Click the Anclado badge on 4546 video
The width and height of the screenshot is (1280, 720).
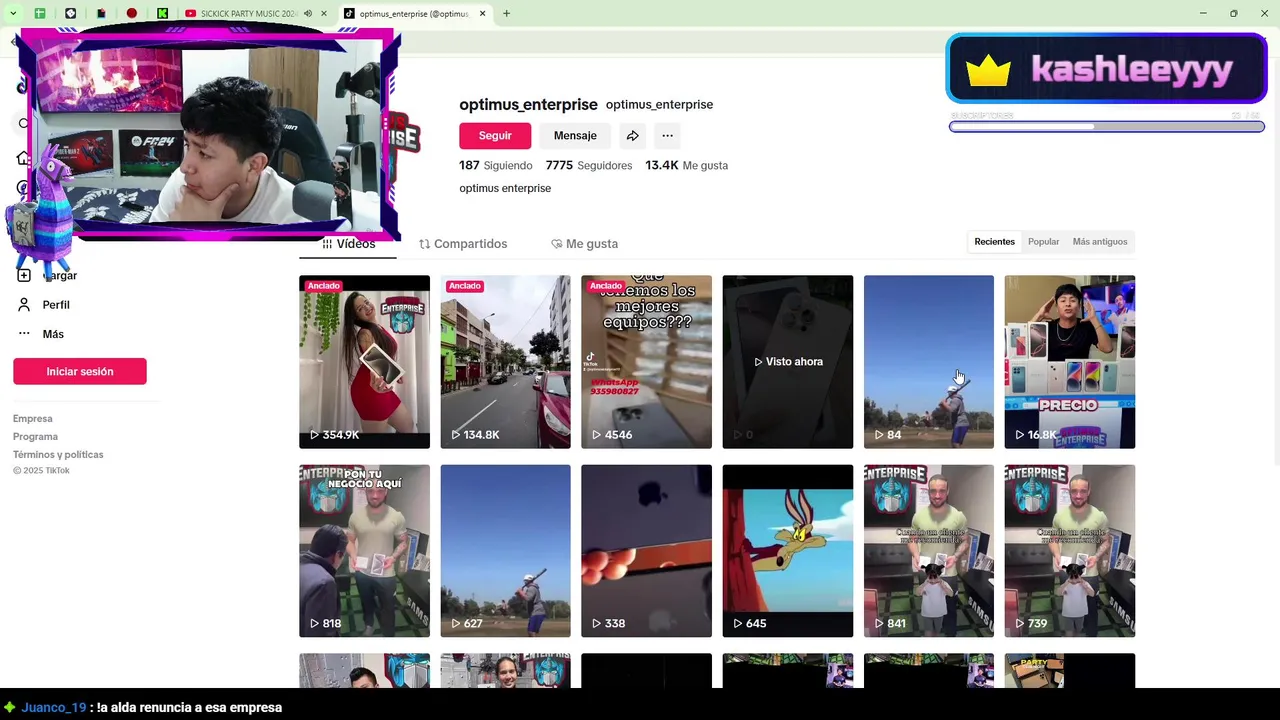coord(605,286)
